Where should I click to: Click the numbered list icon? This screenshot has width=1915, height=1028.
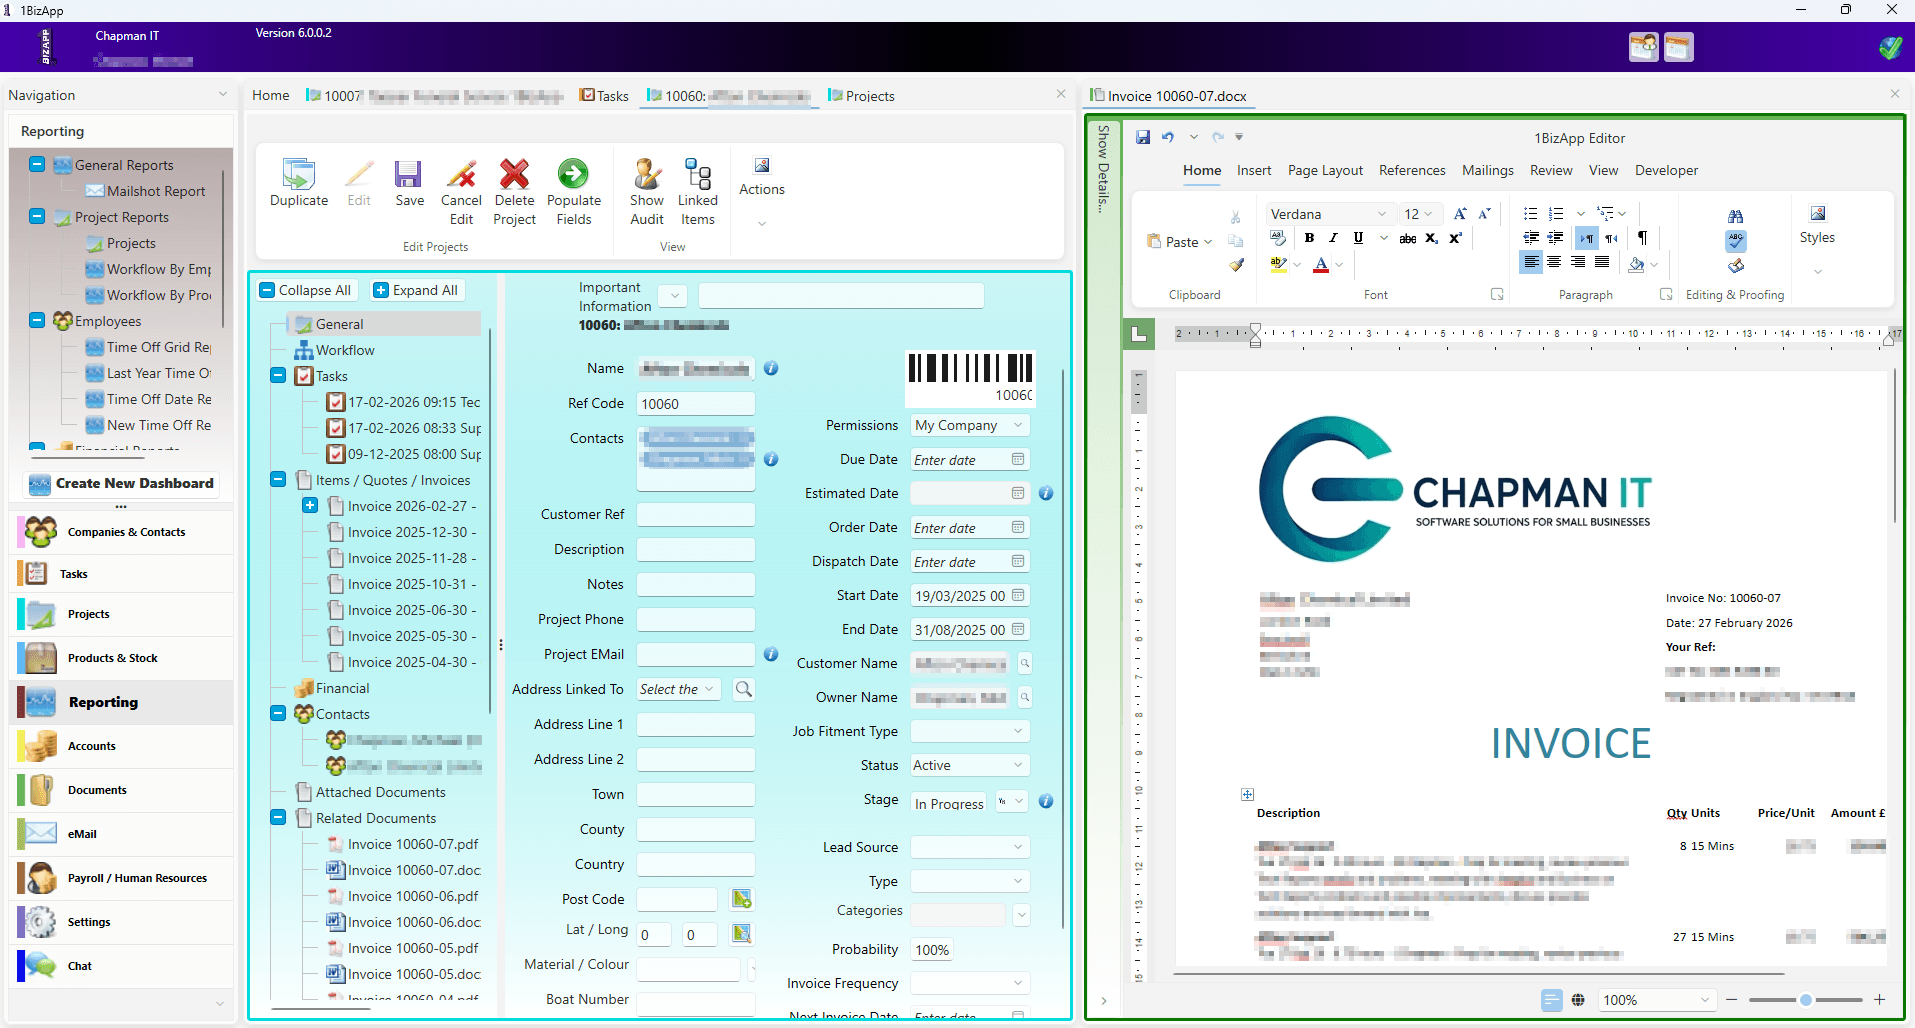[1555, 214]
